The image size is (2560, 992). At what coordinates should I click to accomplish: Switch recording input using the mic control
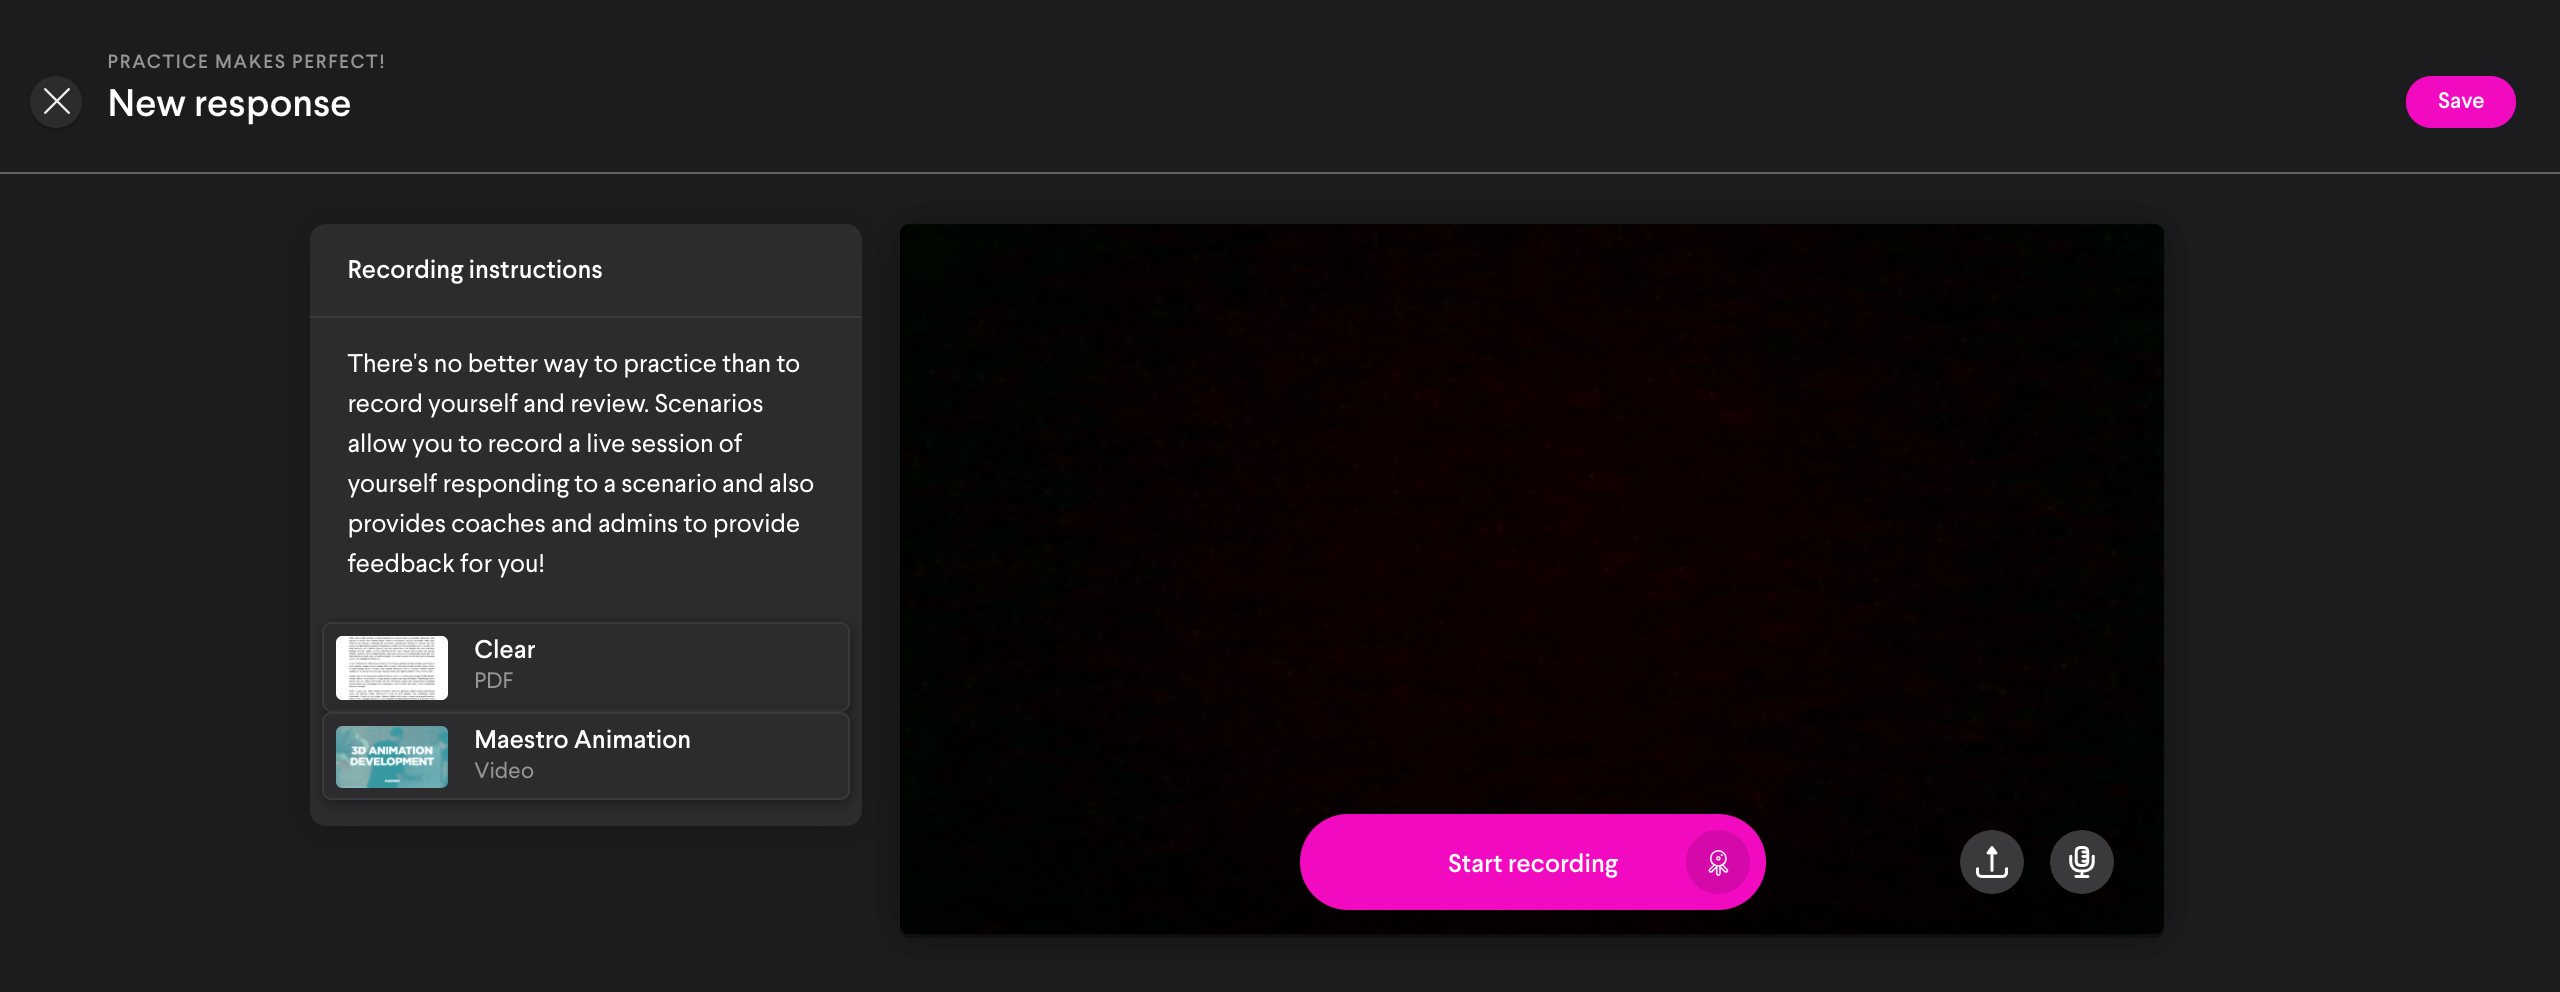coord(2081,861)
